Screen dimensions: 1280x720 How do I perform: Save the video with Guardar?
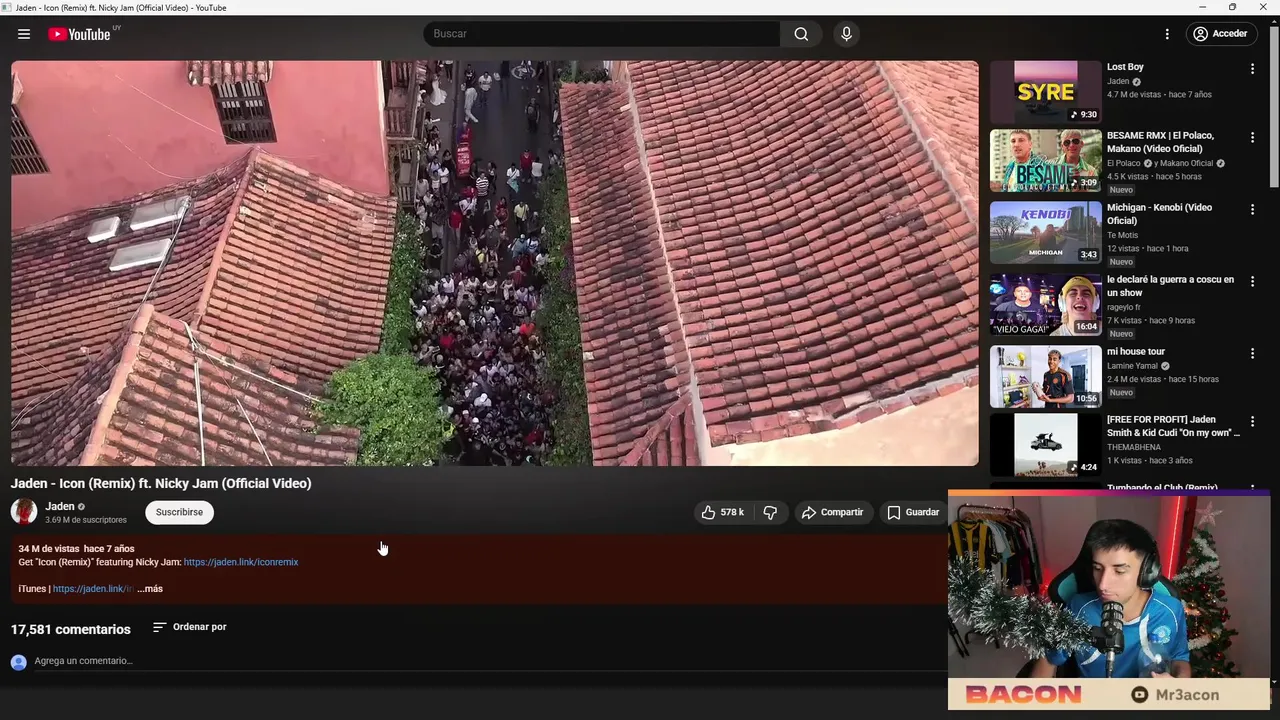(913, 512)
